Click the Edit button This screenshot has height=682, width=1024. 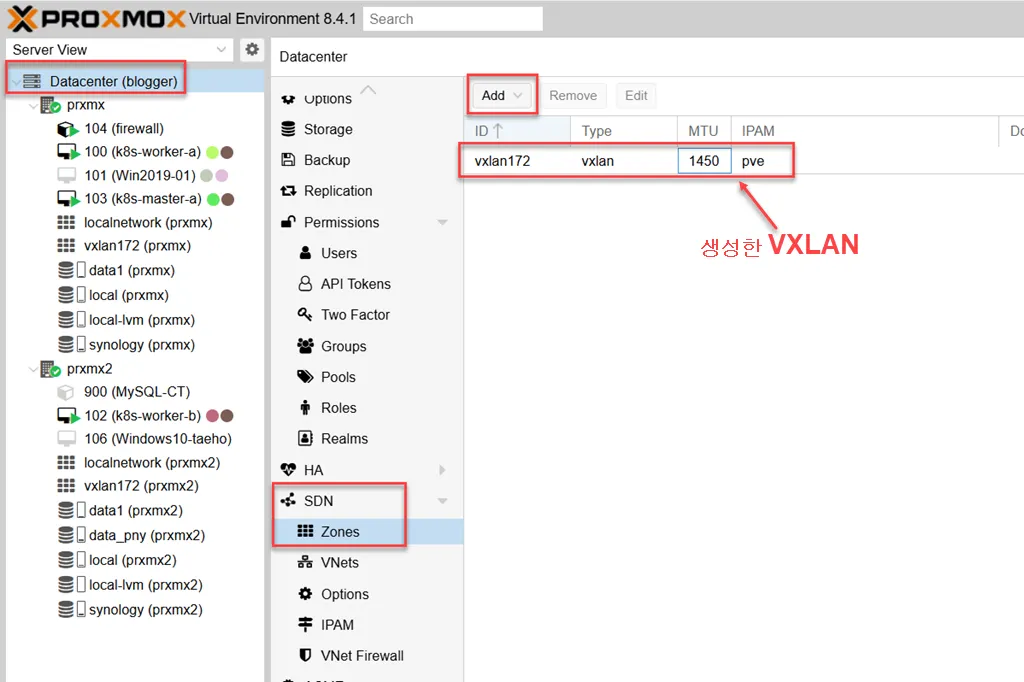click(635, 95)
